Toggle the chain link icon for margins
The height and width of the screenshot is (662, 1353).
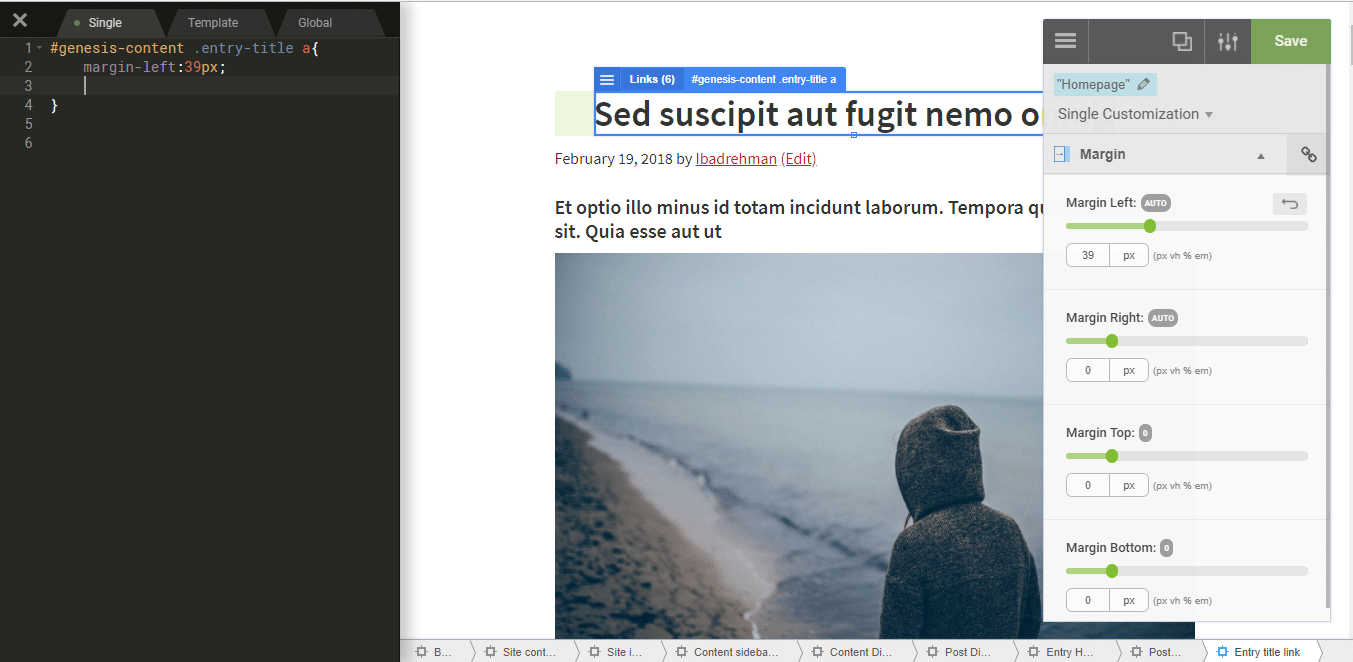1308,154
